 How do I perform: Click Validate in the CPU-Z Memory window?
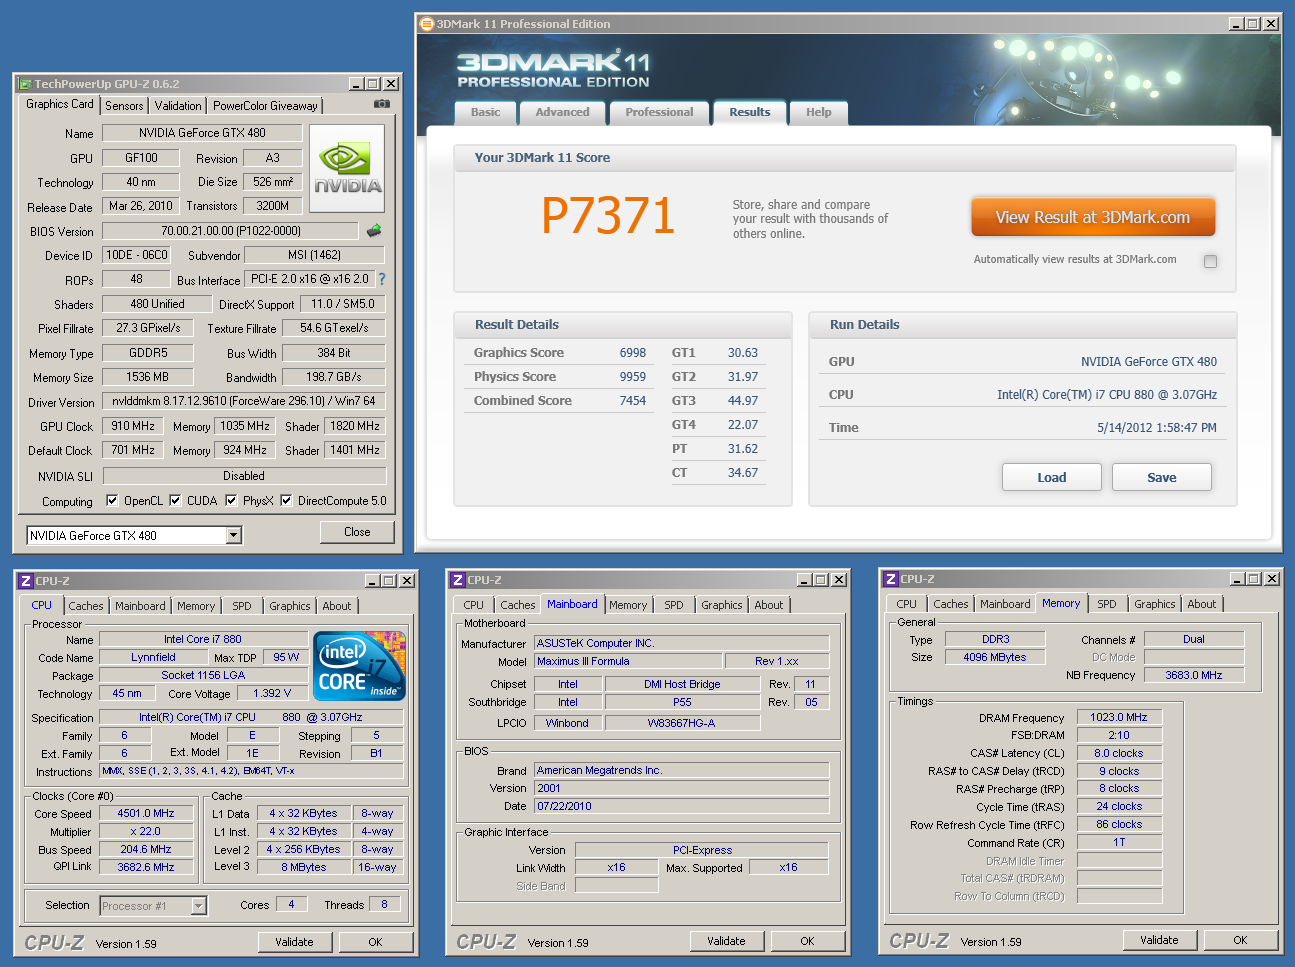(1159, 940)
